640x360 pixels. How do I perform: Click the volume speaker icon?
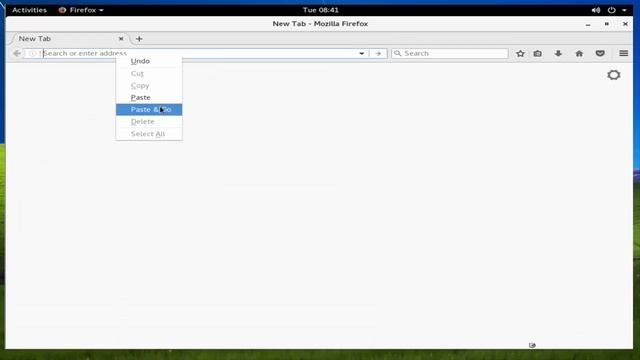click(596, 10)
